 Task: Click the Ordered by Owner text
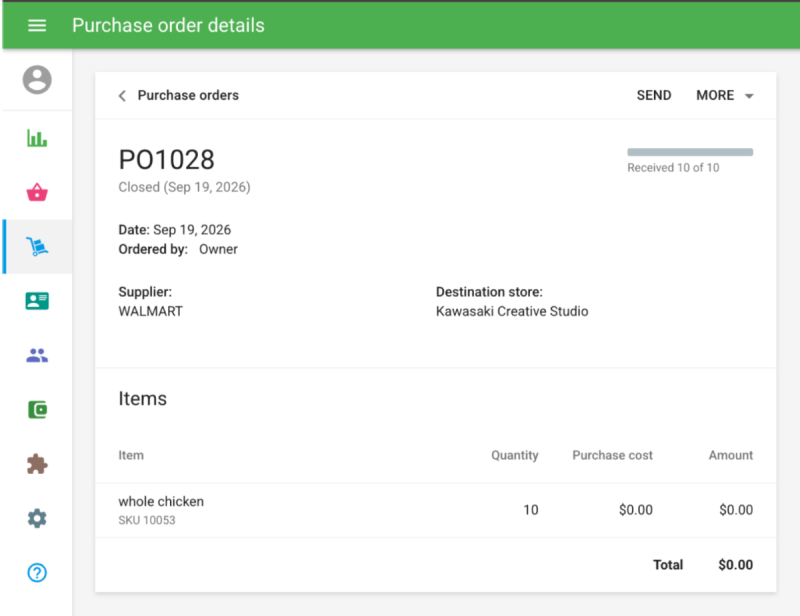tap(178, 249)
